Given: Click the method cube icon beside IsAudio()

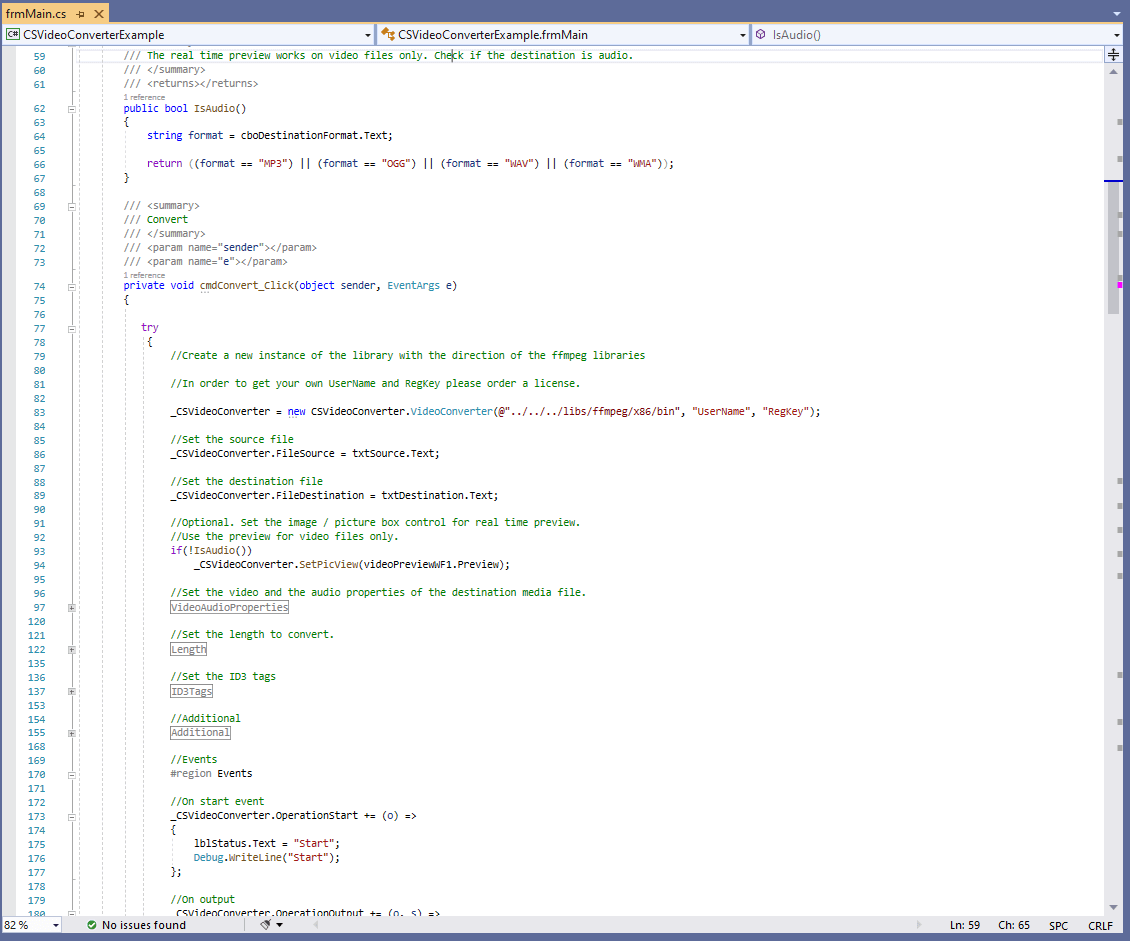Looking at the screenshot, I should click(x=760, y=34).
